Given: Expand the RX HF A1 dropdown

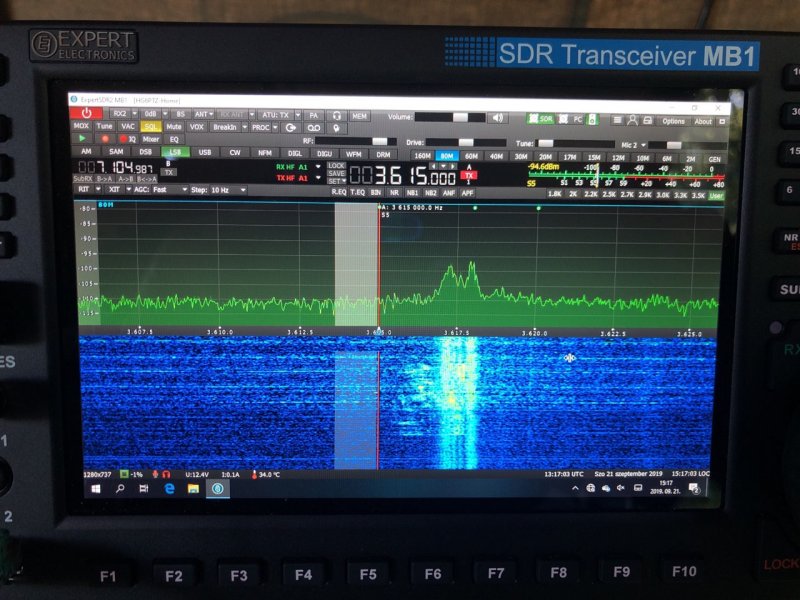Looking at the screenshot, I should (x=318, y=167).
